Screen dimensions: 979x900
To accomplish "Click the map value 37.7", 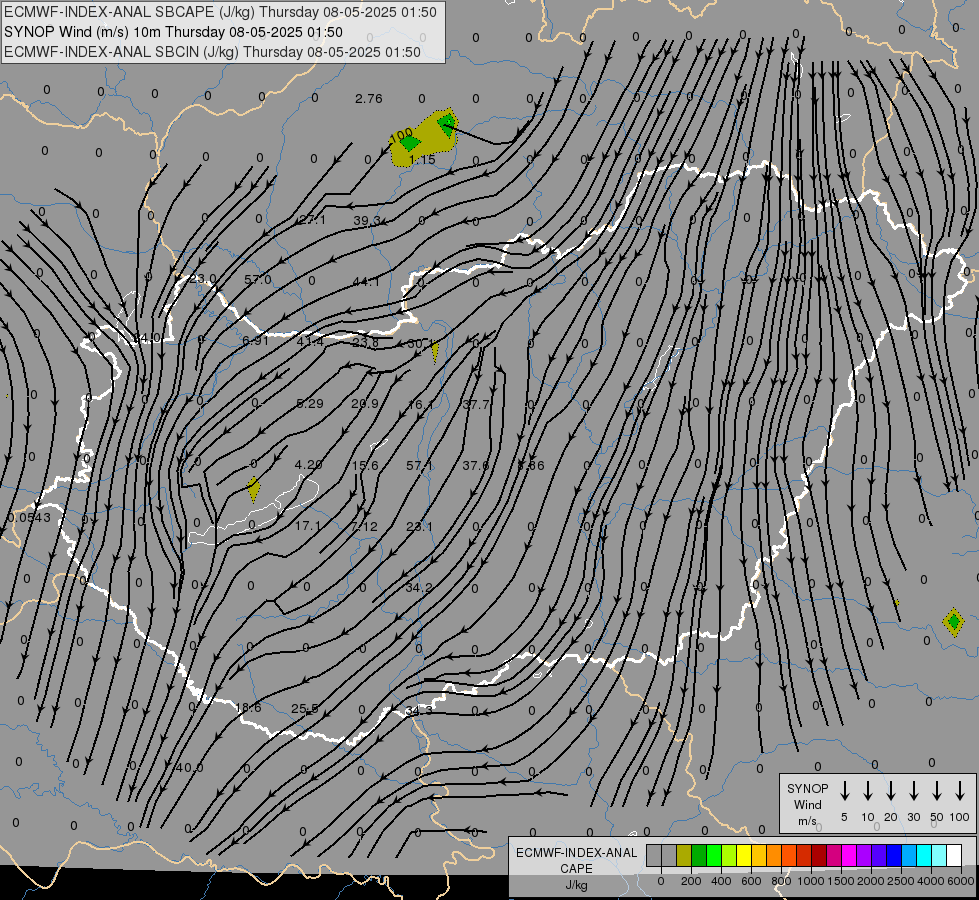I will coord(476,405).
